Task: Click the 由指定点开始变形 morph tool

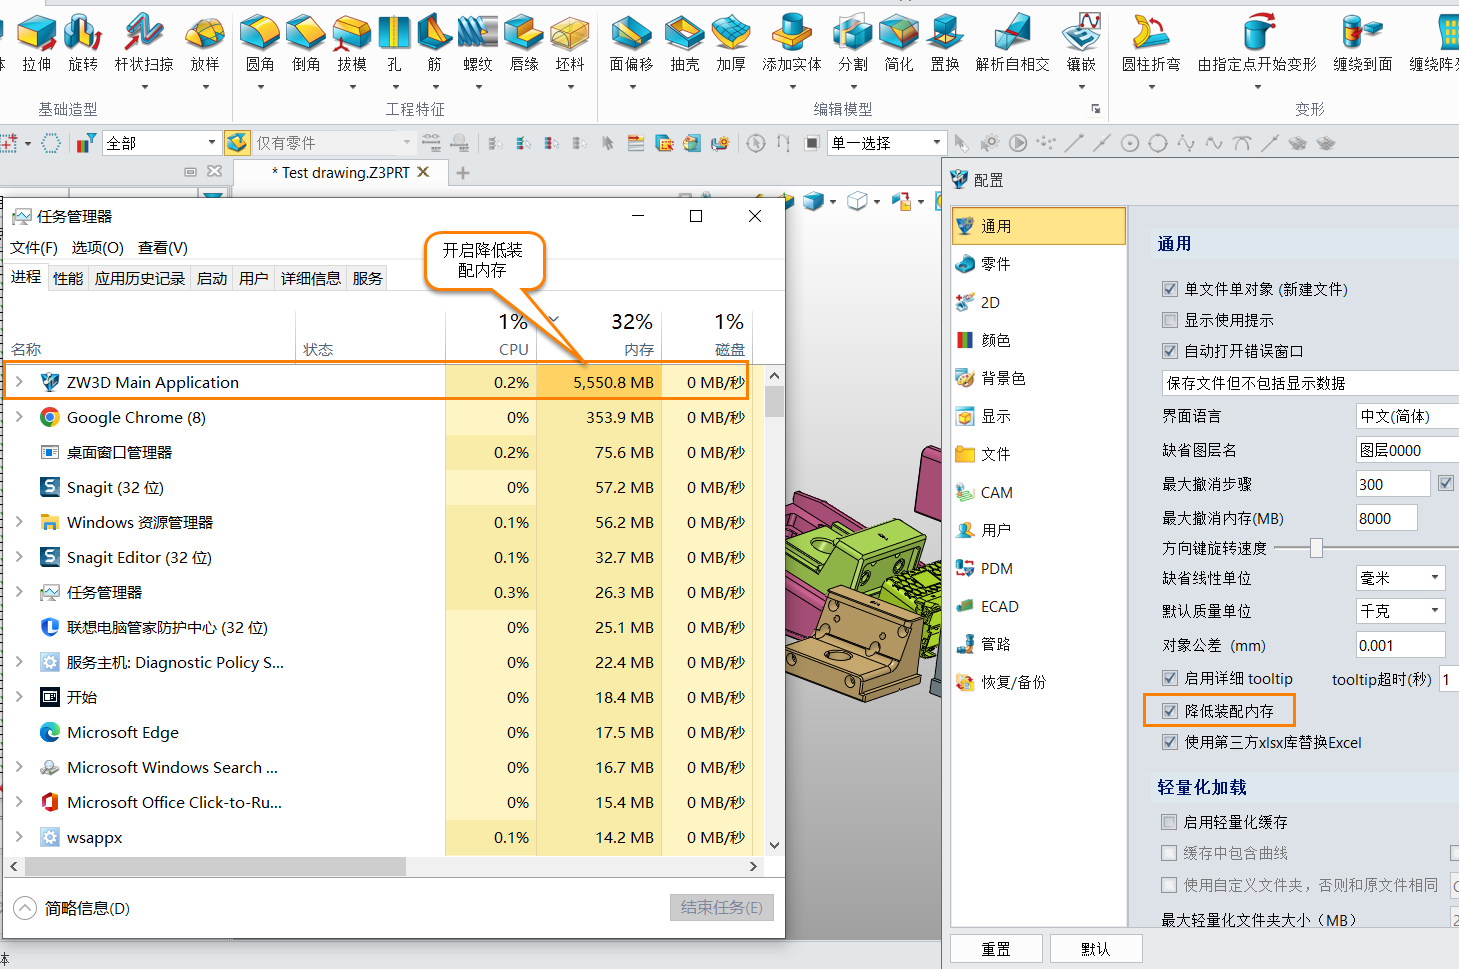Action: (x=1257, y=43)
